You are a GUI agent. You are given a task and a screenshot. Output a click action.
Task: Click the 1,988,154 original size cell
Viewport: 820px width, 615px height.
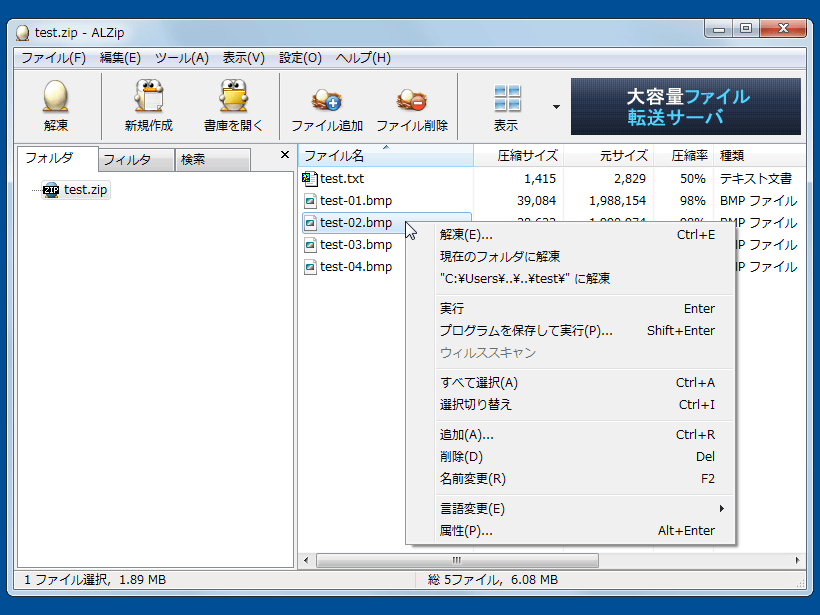pos(618,201)
